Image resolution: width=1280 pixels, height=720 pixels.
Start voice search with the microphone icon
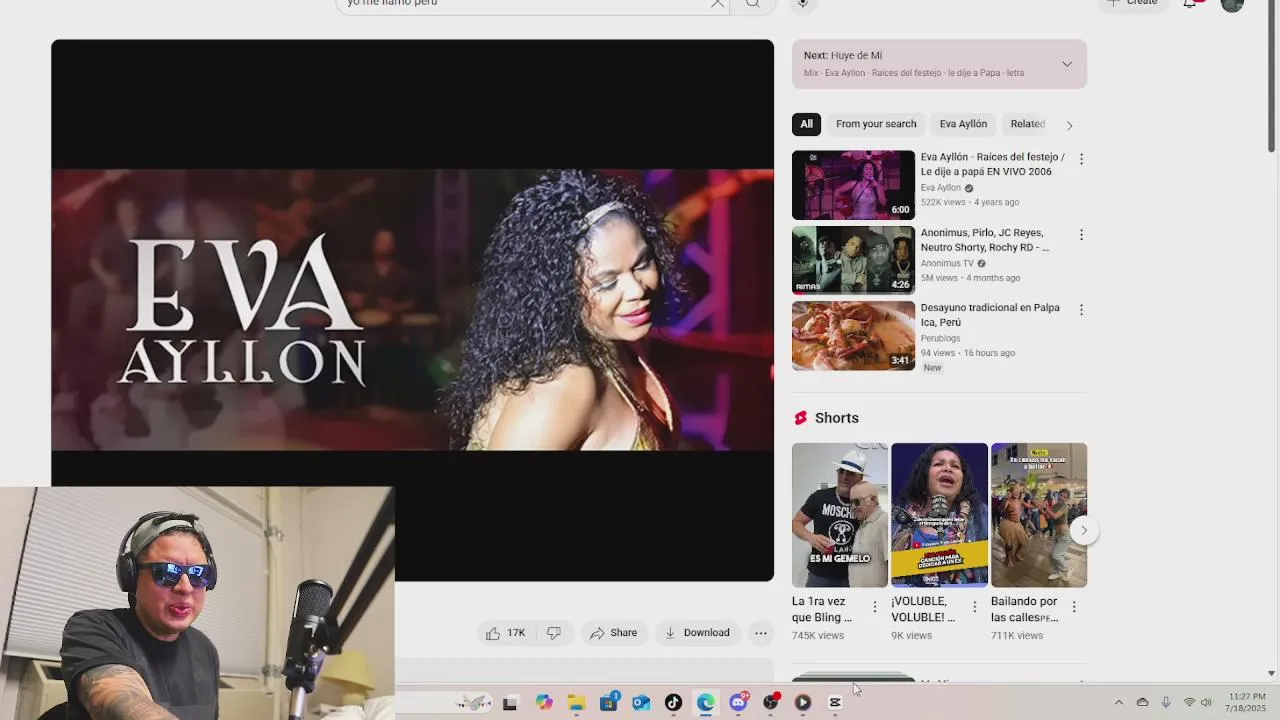click(x=802, y=3)
